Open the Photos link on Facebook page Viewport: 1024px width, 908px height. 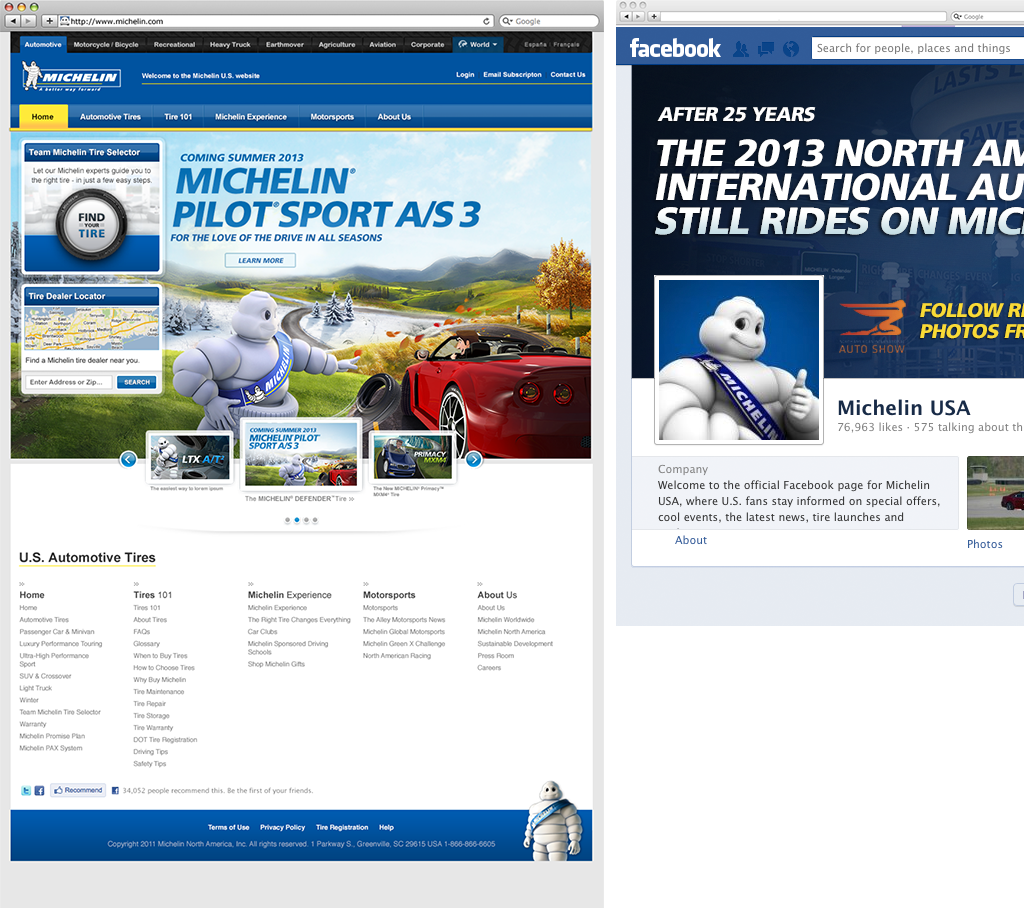pos(985,544)
